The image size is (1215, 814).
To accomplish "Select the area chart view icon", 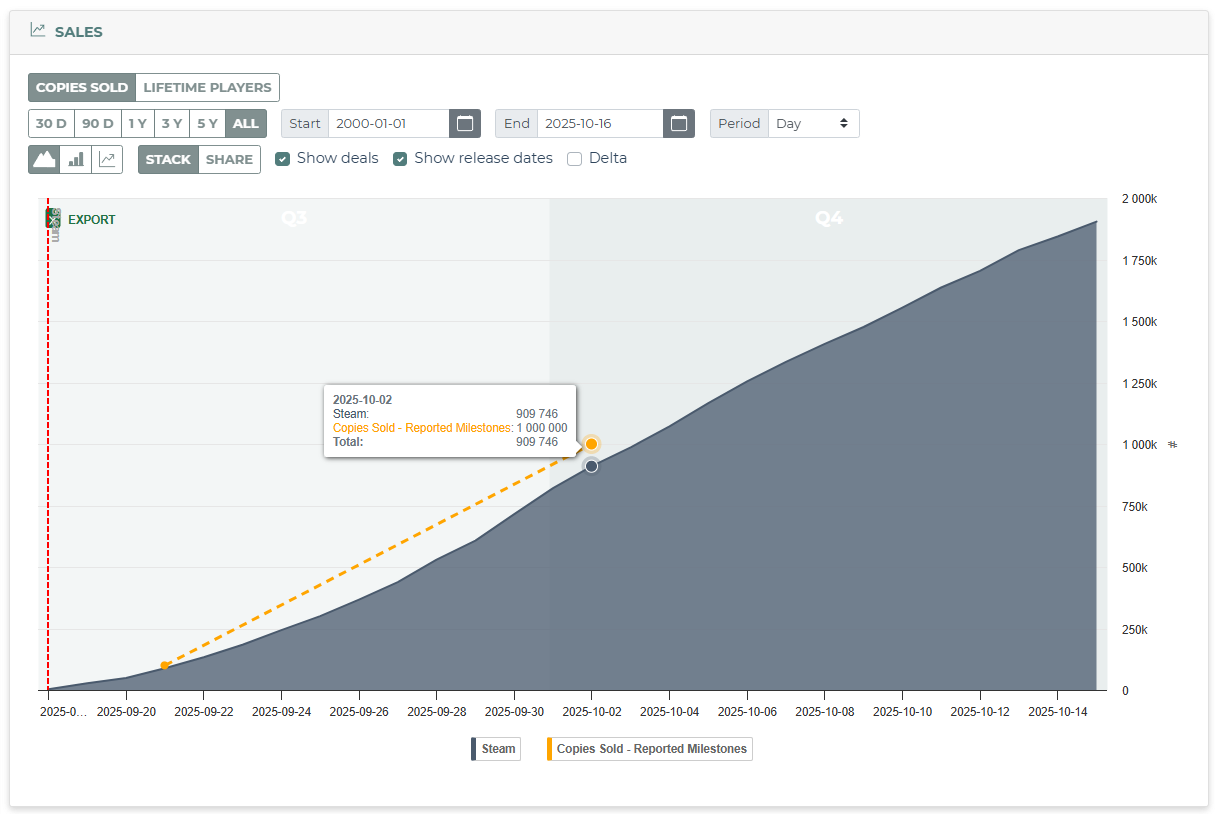I will [x=44, y=160].
